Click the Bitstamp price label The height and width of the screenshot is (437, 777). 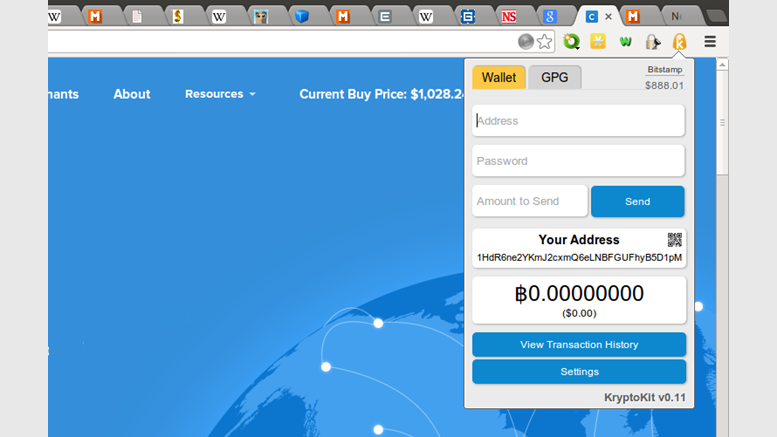[x=665, y=70]
